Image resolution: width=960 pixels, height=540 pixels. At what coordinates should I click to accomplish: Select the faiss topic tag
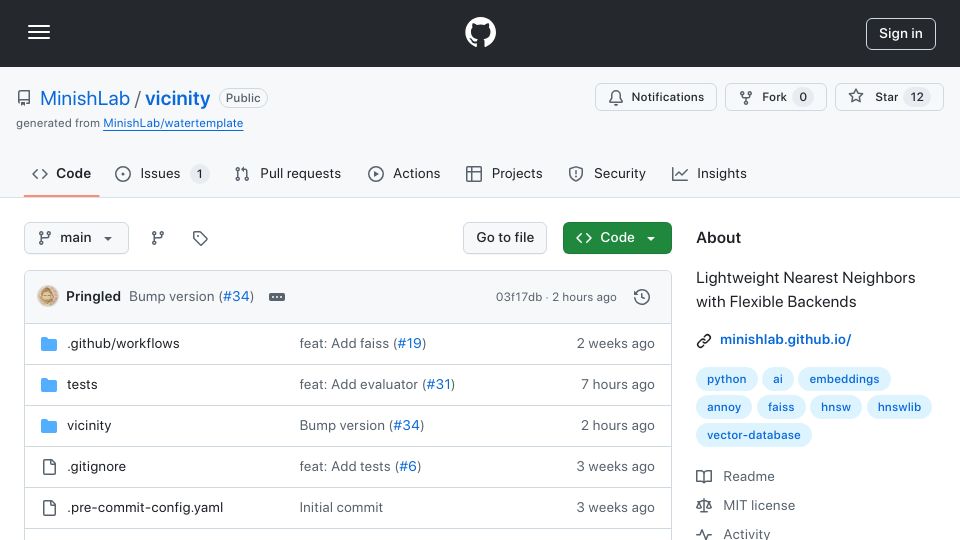(781, 407)
